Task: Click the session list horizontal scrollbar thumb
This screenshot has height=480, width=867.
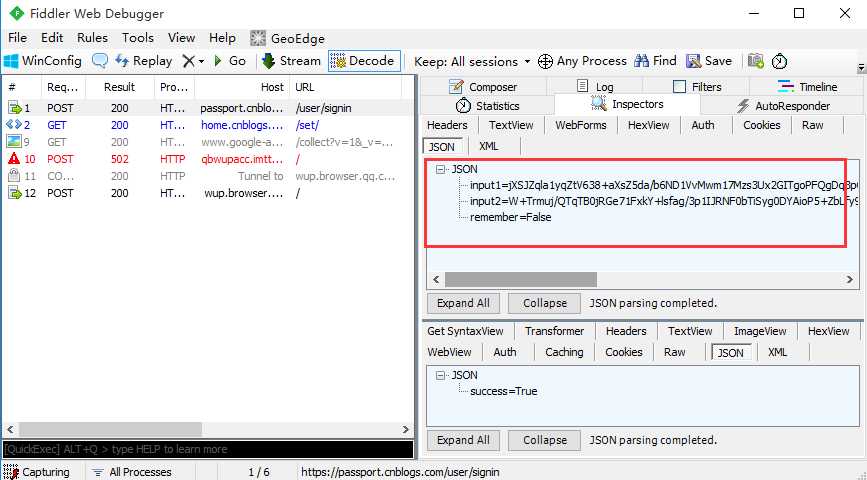Action: pos(111,429)
